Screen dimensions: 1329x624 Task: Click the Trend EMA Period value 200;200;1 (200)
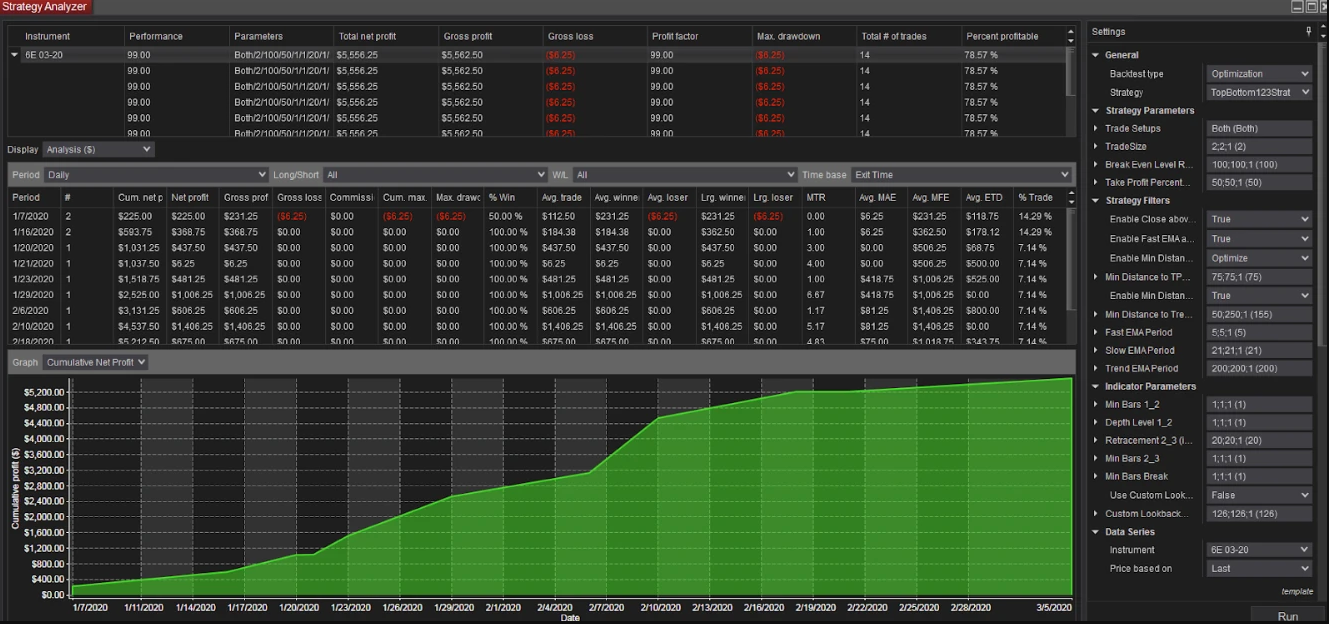(1259, 368)
